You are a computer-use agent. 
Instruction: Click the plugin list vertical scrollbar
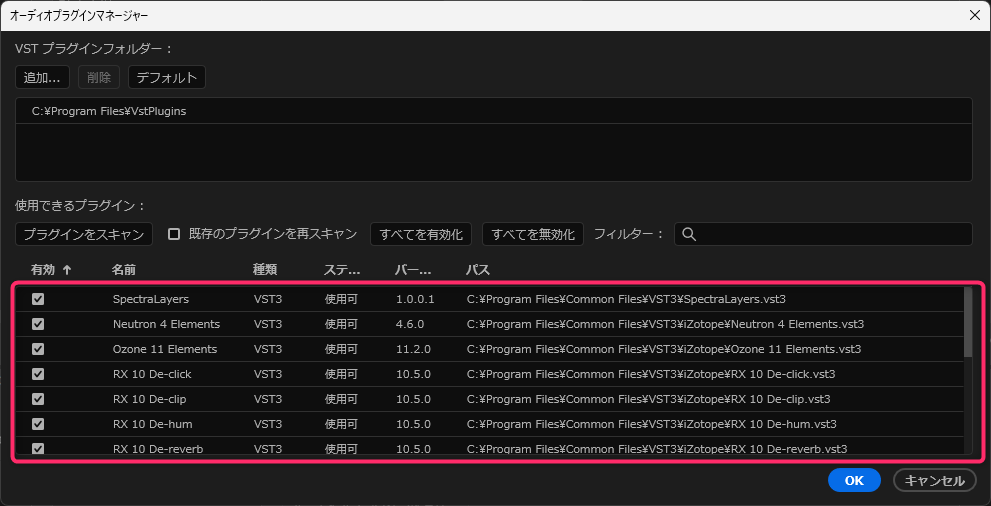click(x=967, y=322)
